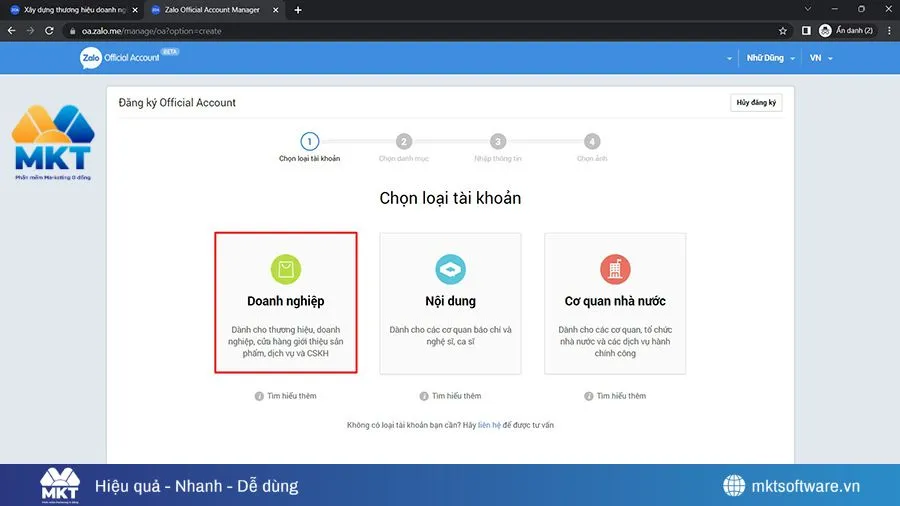Click the Đăng ký Official Account title

tap(177, 103)
